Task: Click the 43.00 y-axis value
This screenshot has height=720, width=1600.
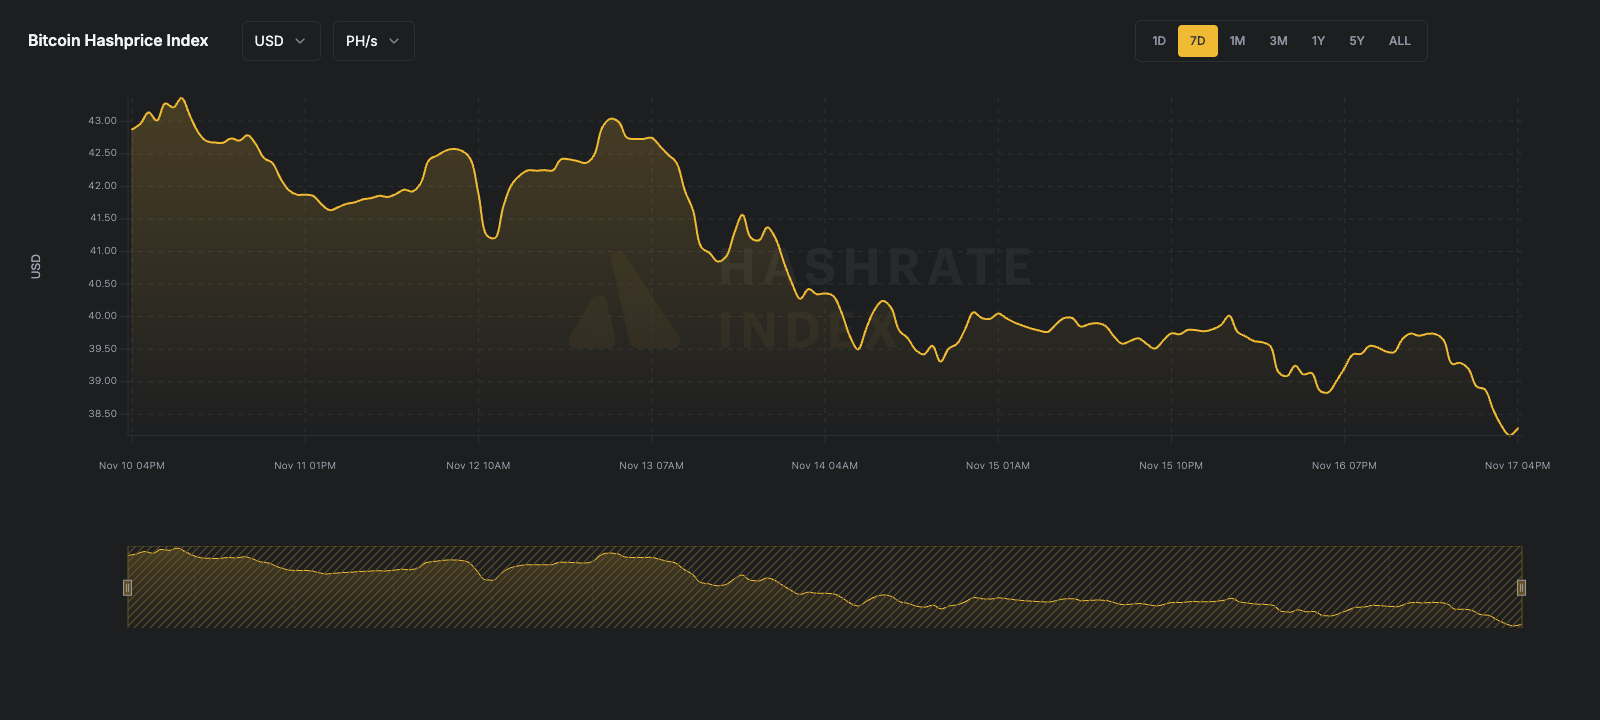Action: click(x=102, y=121)
